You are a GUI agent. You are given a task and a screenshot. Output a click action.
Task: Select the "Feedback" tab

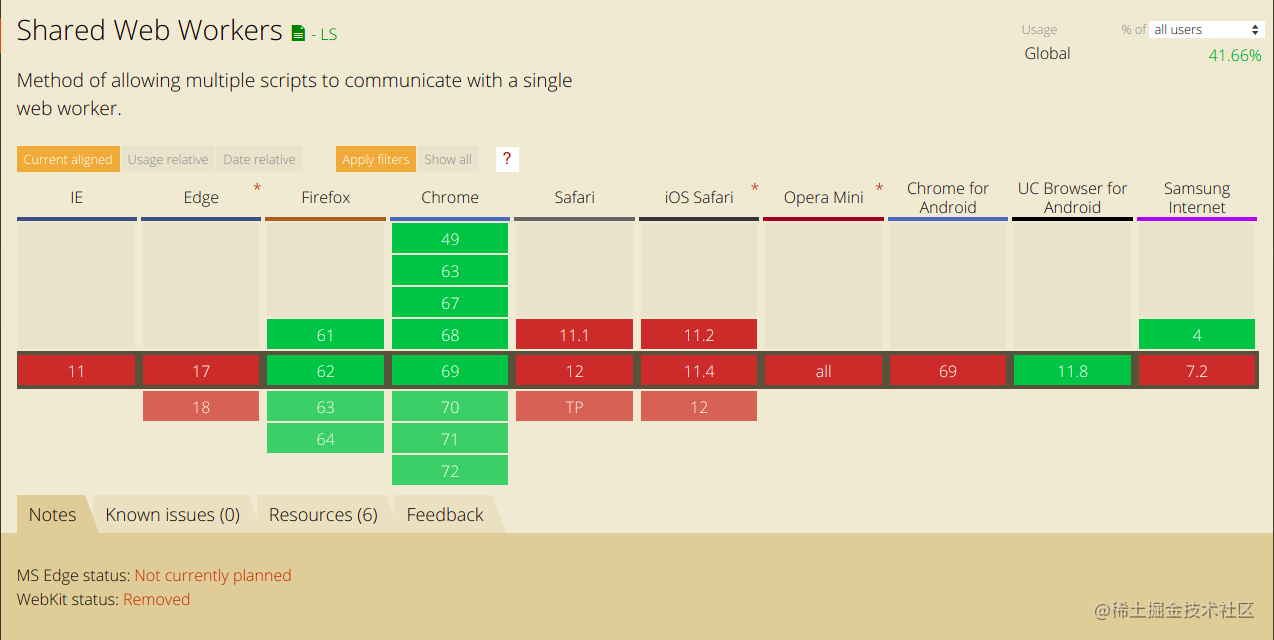coord(444,514)
